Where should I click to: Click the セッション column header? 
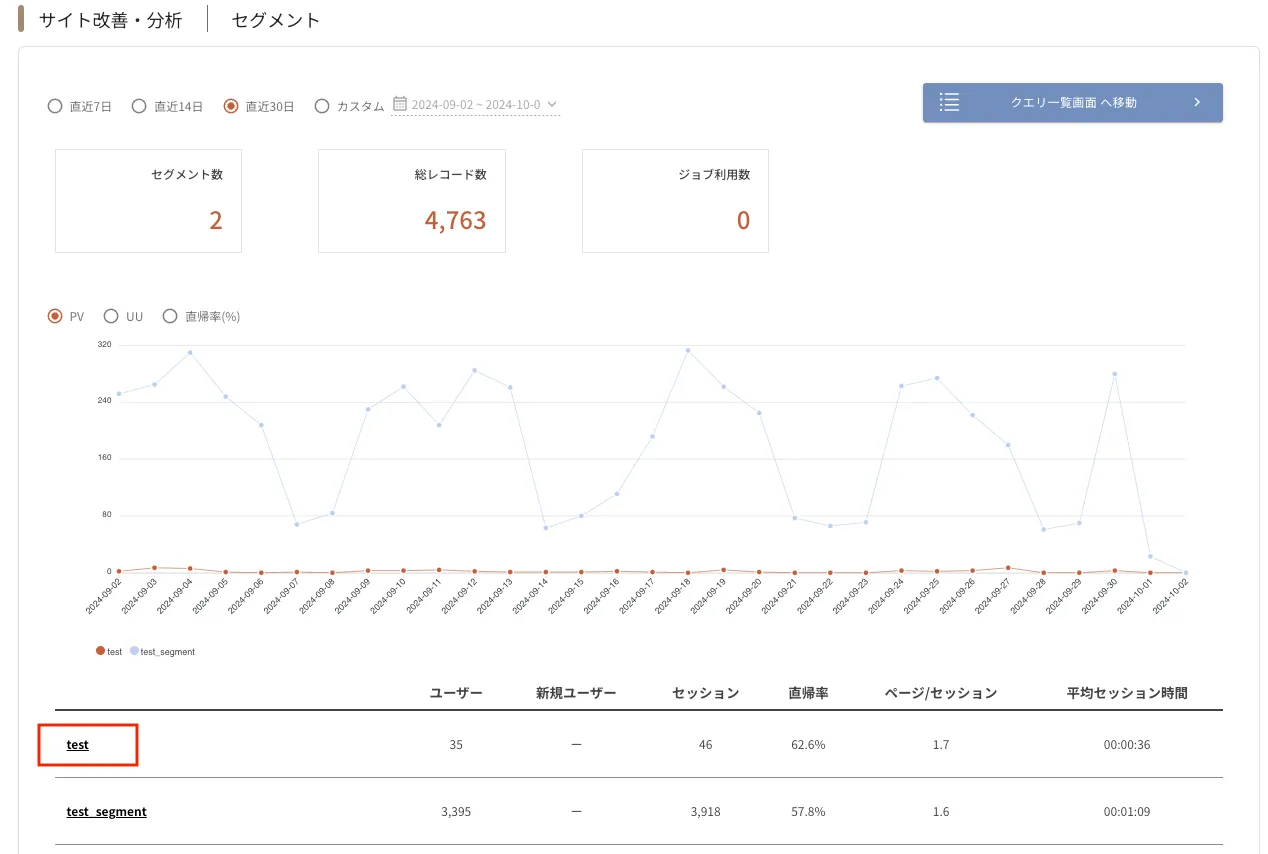coord(706,693)
